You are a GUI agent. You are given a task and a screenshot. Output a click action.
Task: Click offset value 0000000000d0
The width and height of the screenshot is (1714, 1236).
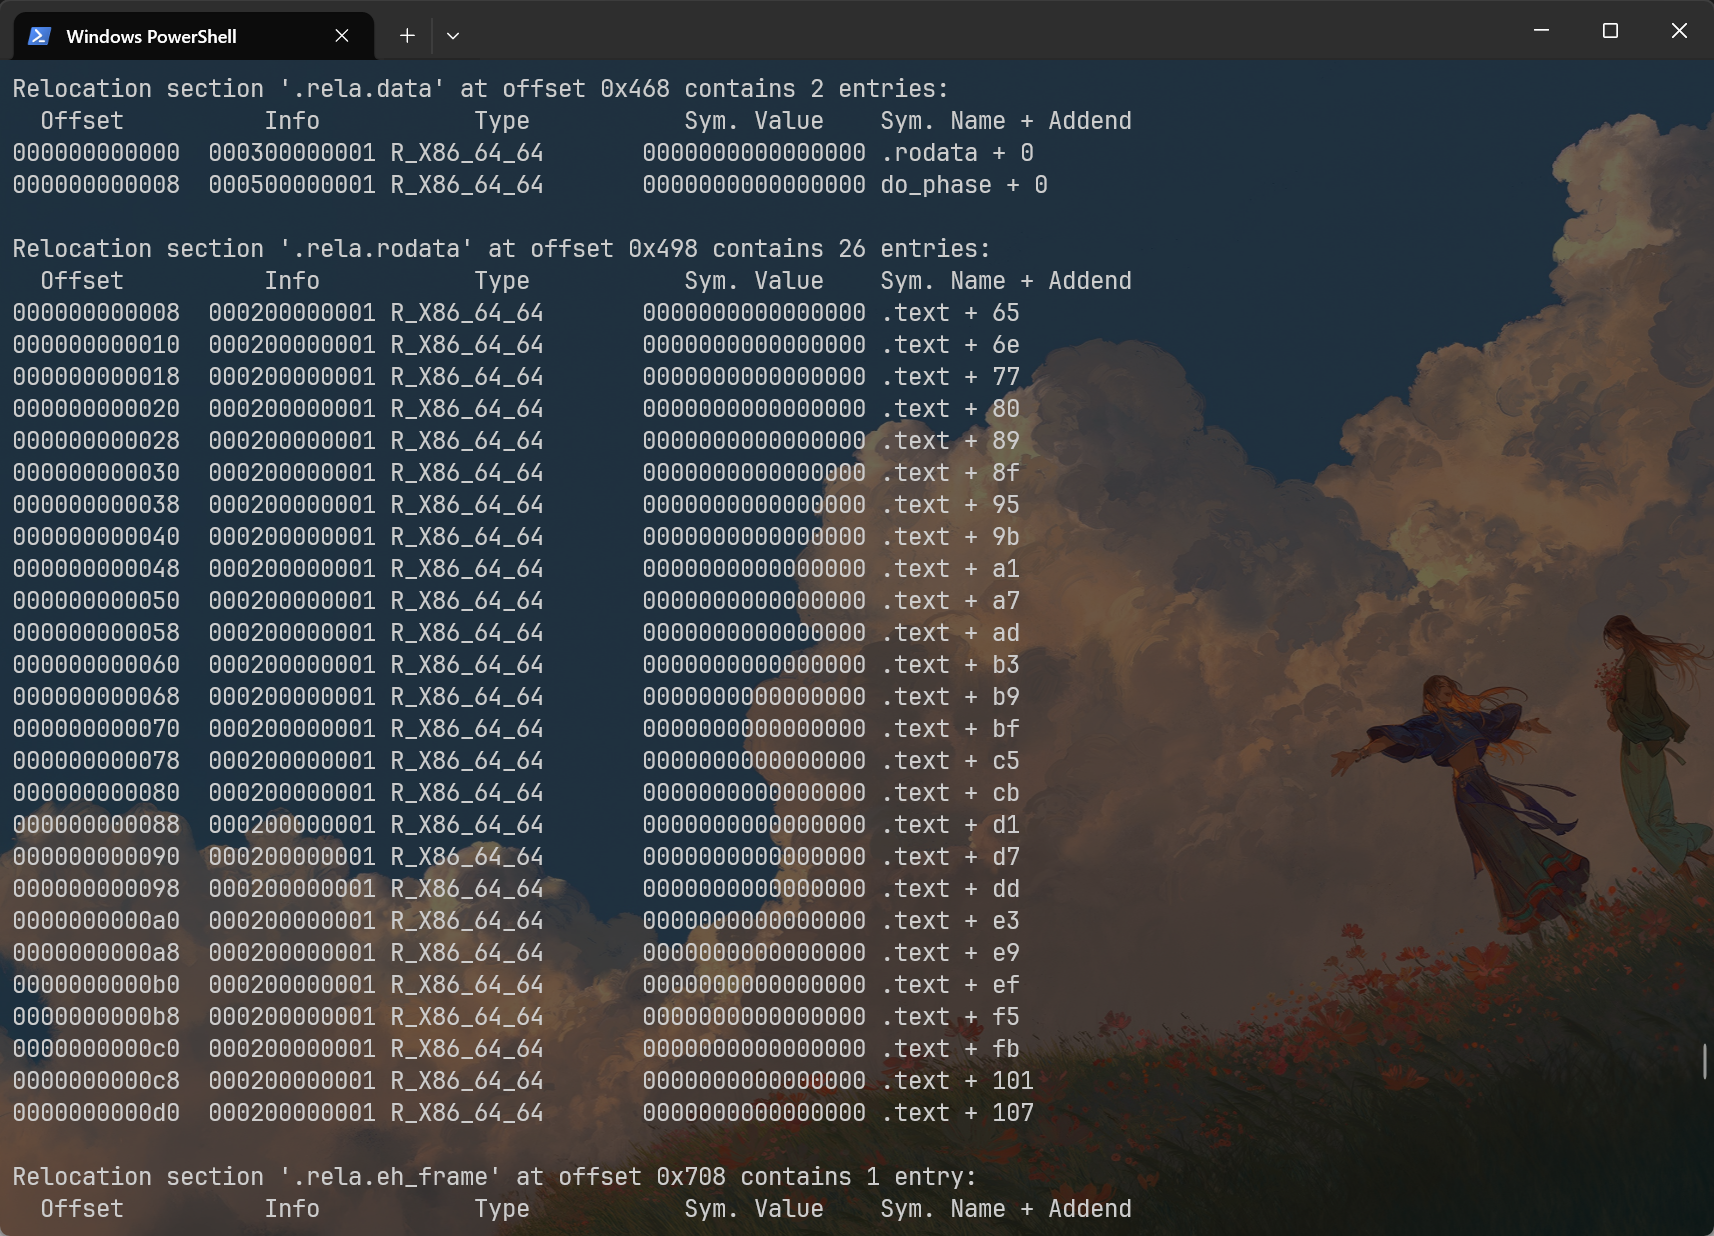pos(96,1113)
